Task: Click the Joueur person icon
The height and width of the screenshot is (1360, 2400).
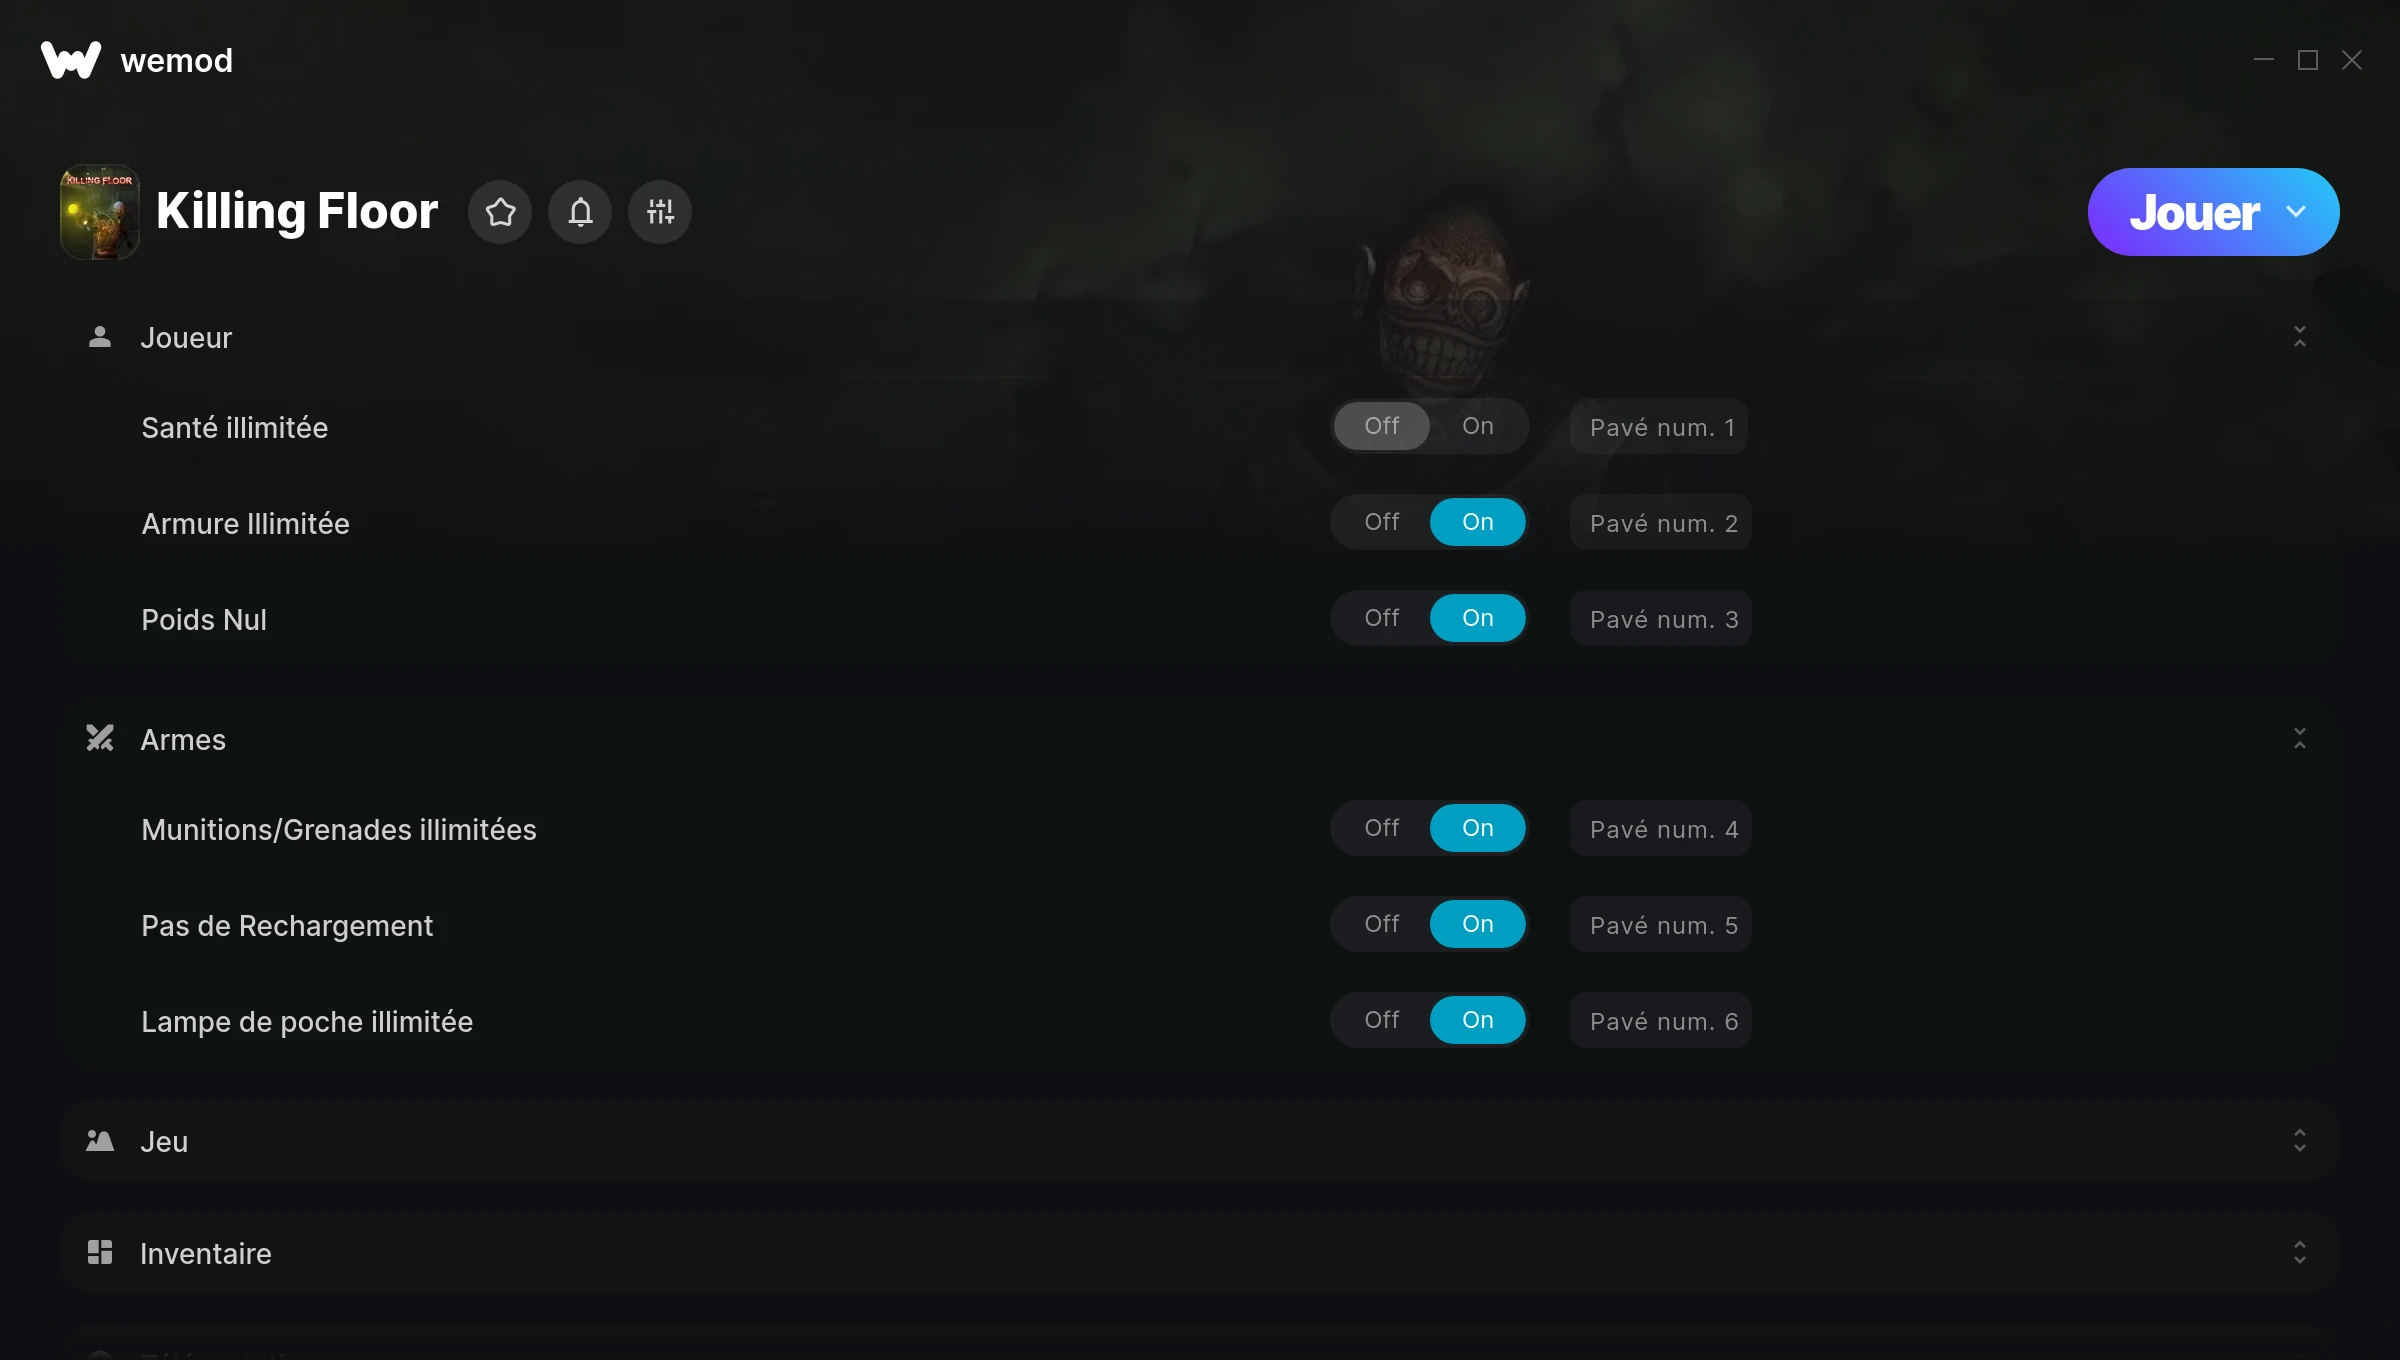Action: tap(100, 337)
